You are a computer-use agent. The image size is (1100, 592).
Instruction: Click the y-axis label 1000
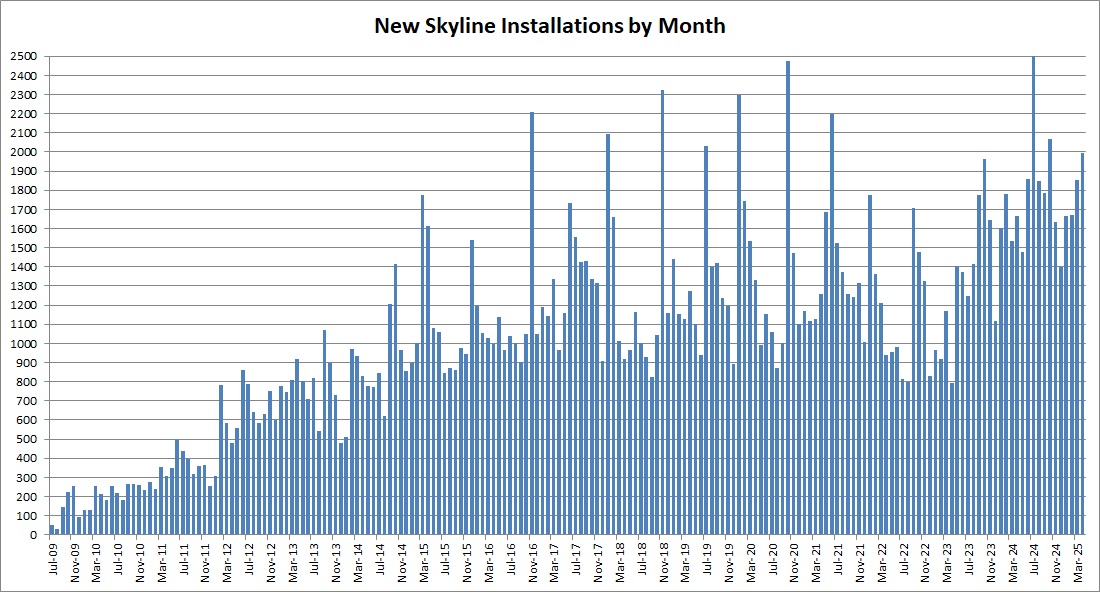[24, 344]
